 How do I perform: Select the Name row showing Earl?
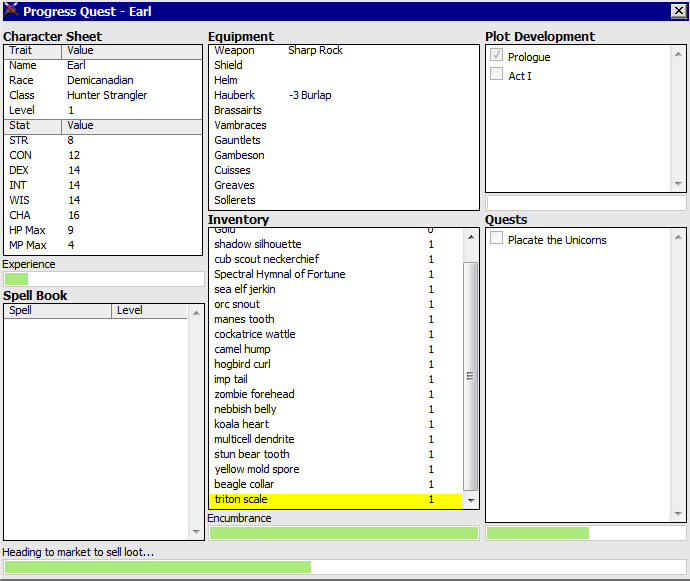(103, 65)
